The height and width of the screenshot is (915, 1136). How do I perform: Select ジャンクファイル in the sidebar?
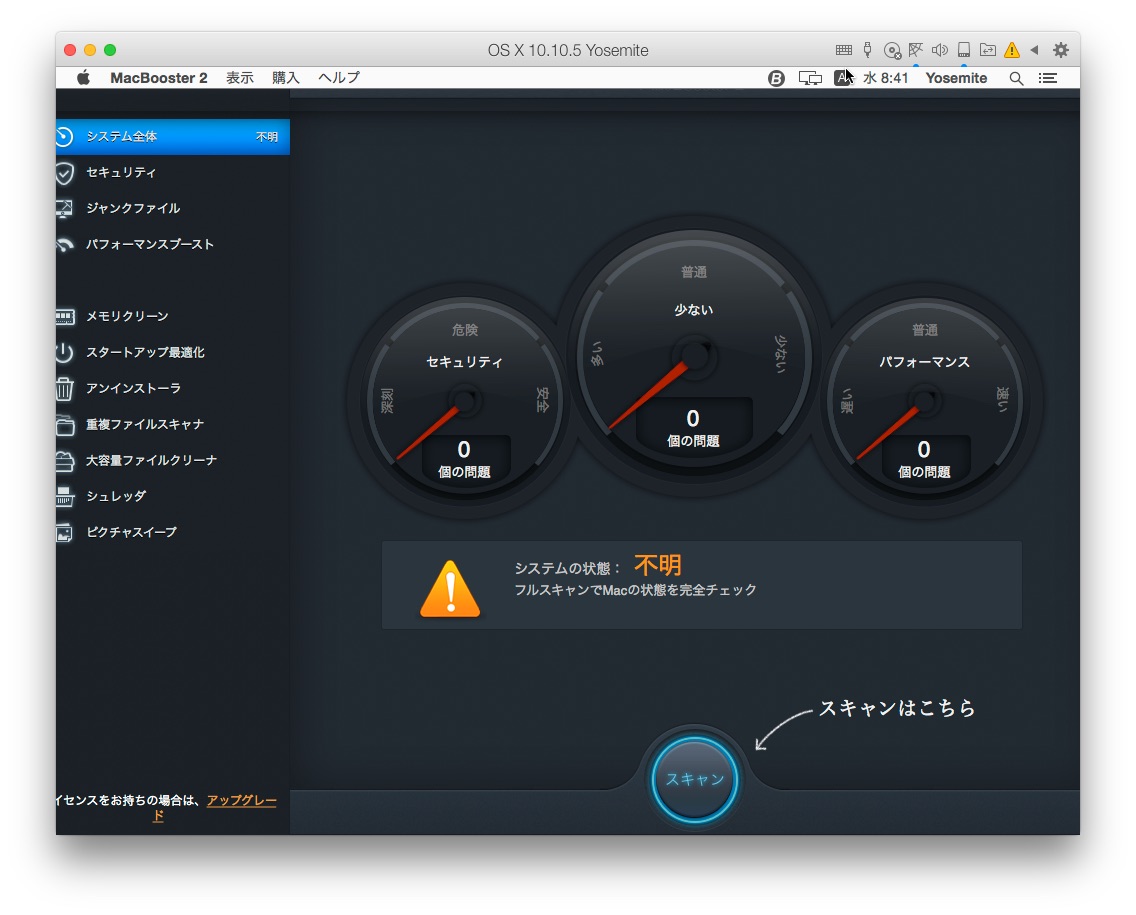pyautogui.click(x=172, y=209)
